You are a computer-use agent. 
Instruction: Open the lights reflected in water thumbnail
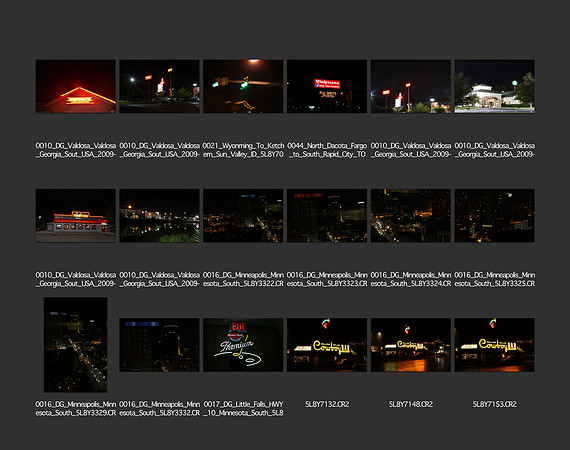pyautogui.click(x=159, y=216)
